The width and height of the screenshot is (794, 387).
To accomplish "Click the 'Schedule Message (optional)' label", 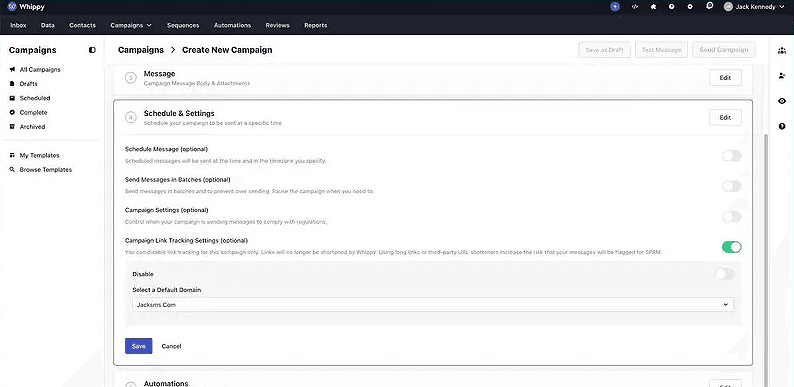I will pyautogui.click(x=166, y=149).
